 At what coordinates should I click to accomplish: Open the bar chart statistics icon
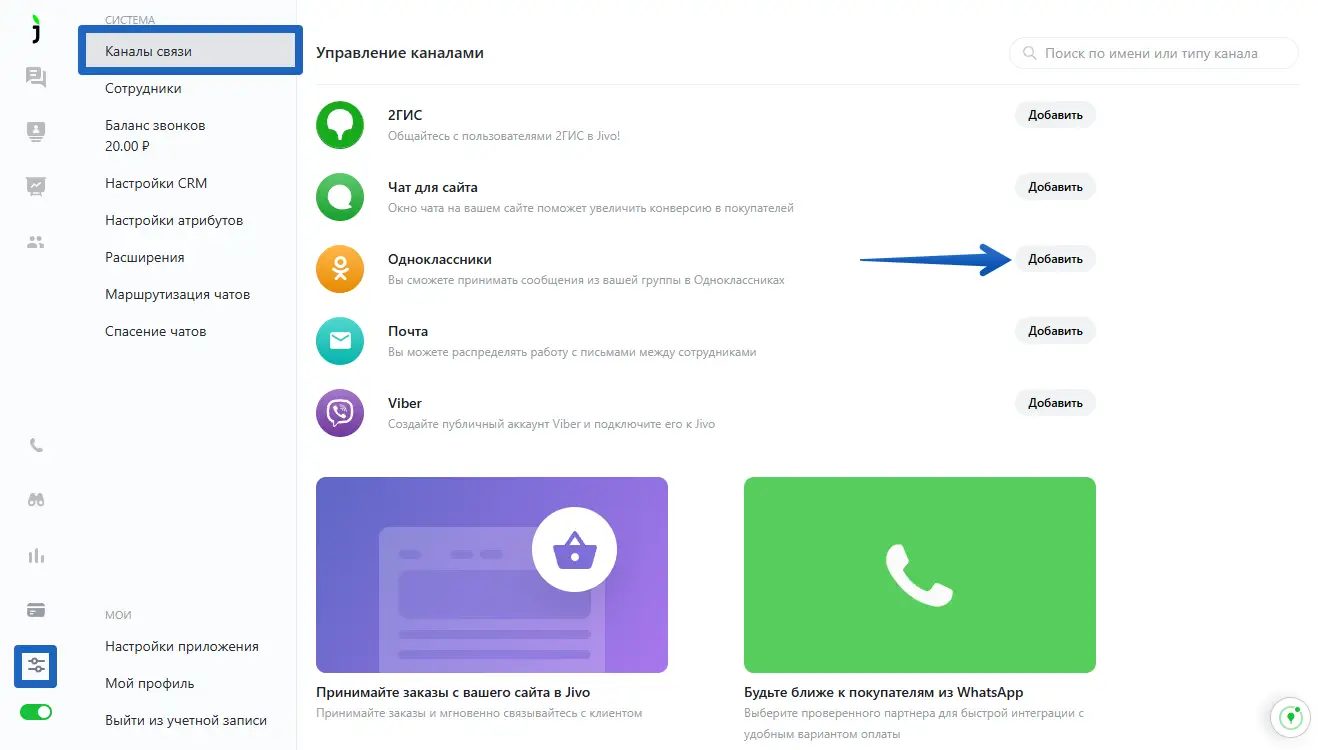coord(36,556)
